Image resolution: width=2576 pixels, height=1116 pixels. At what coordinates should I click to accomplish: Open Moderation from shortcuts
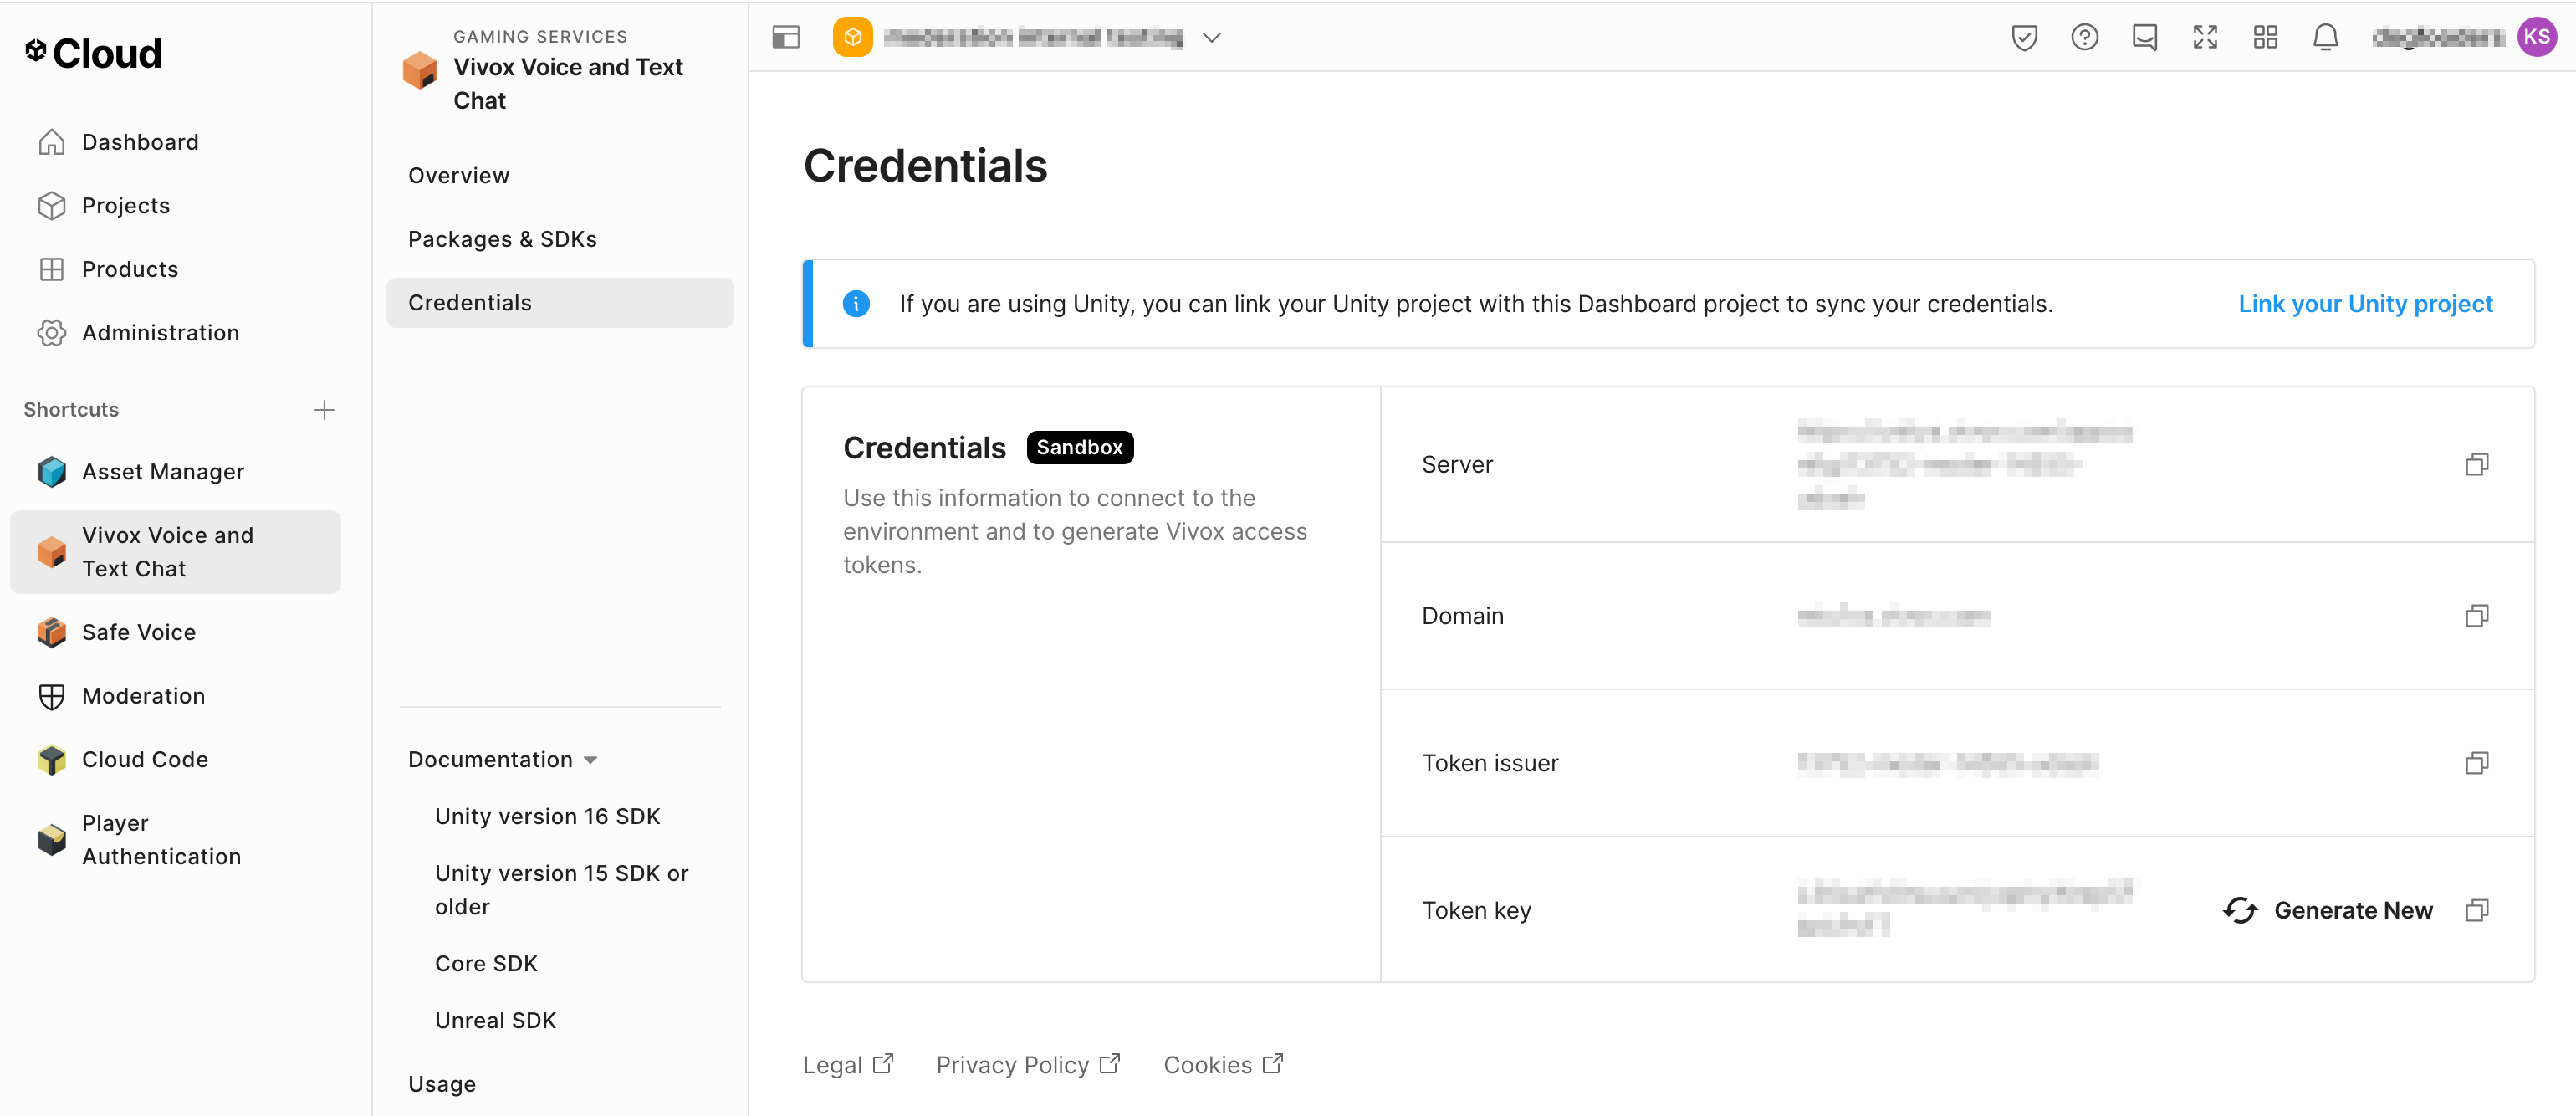[143, 695]
